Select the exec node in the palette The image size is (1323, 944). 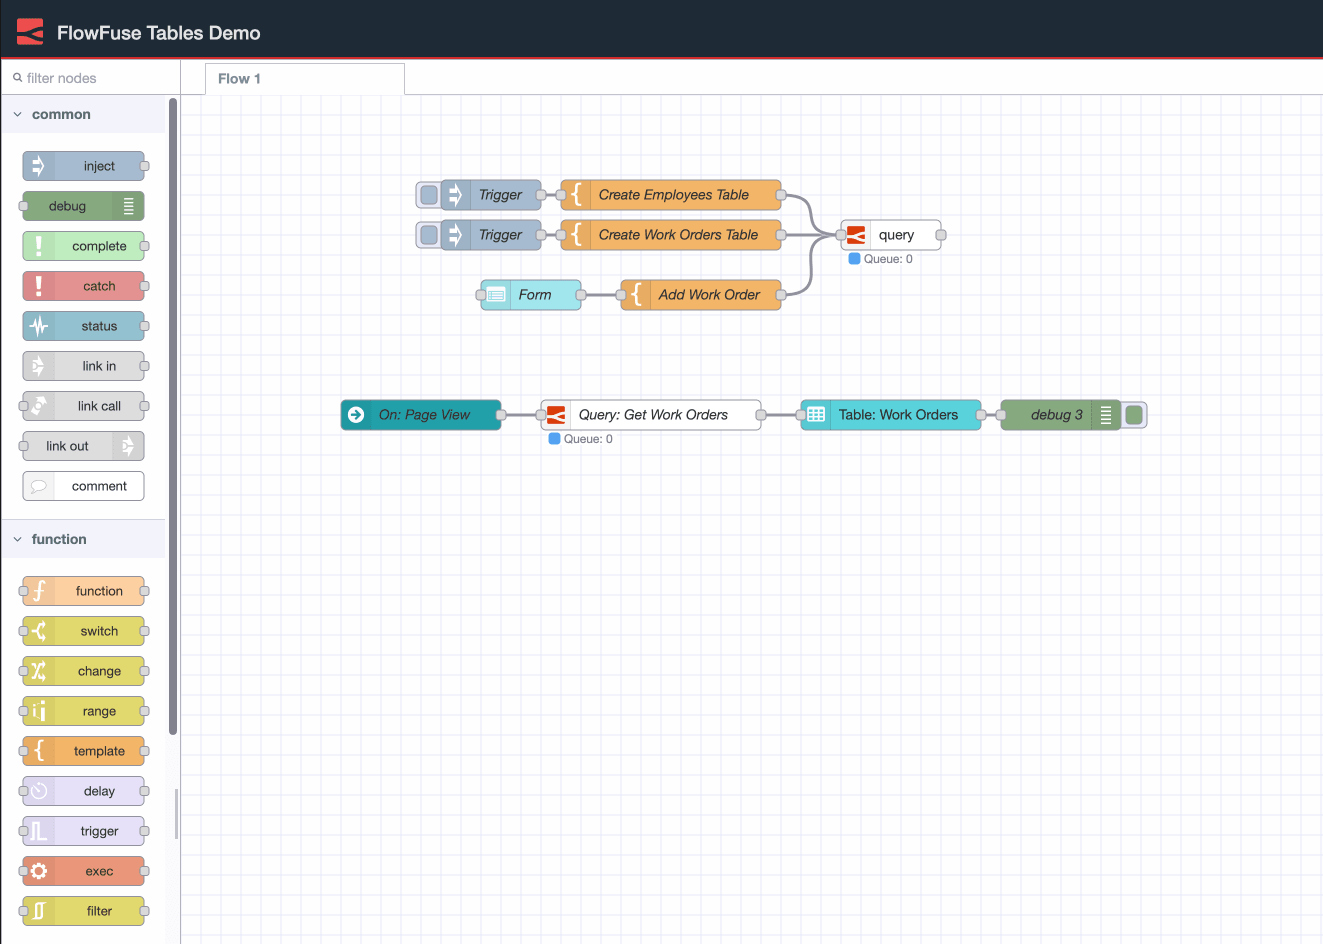(85, 871)
